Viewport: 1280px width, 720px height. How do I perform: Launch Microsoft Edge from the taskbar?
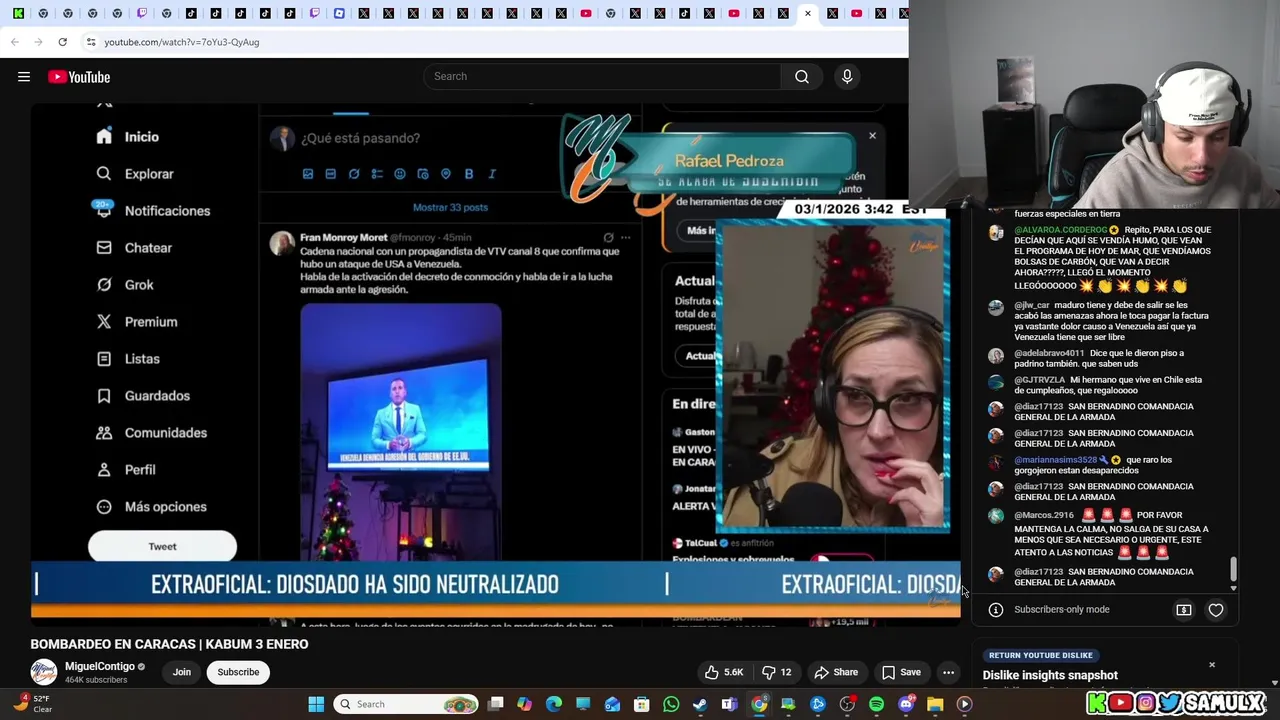[x=554, y=704]
